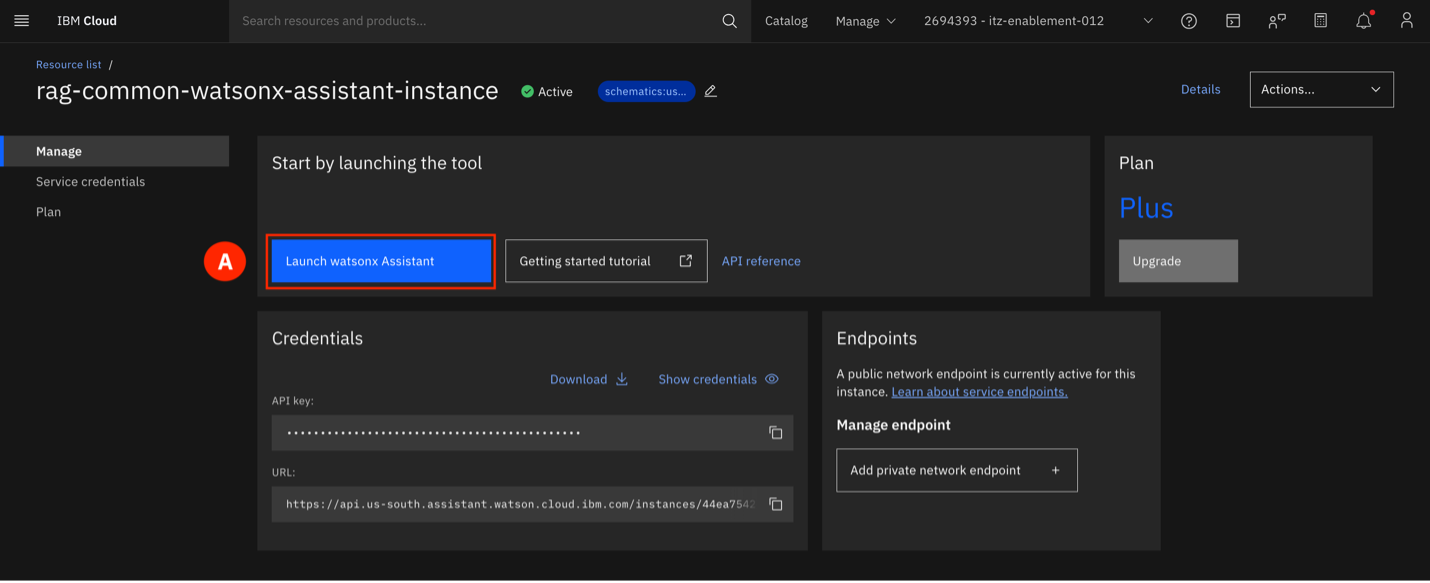Open the notifications bell
The image size is (1430, 583).
click(x=1363, y=21)
